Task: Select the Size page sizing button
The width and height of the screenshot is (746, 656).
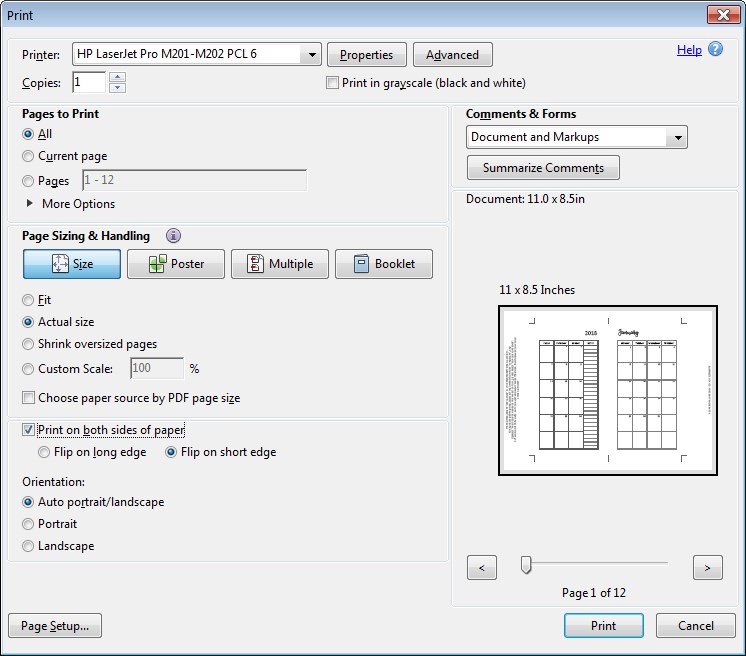Action: pyautogui.click(x=72, y=264)
